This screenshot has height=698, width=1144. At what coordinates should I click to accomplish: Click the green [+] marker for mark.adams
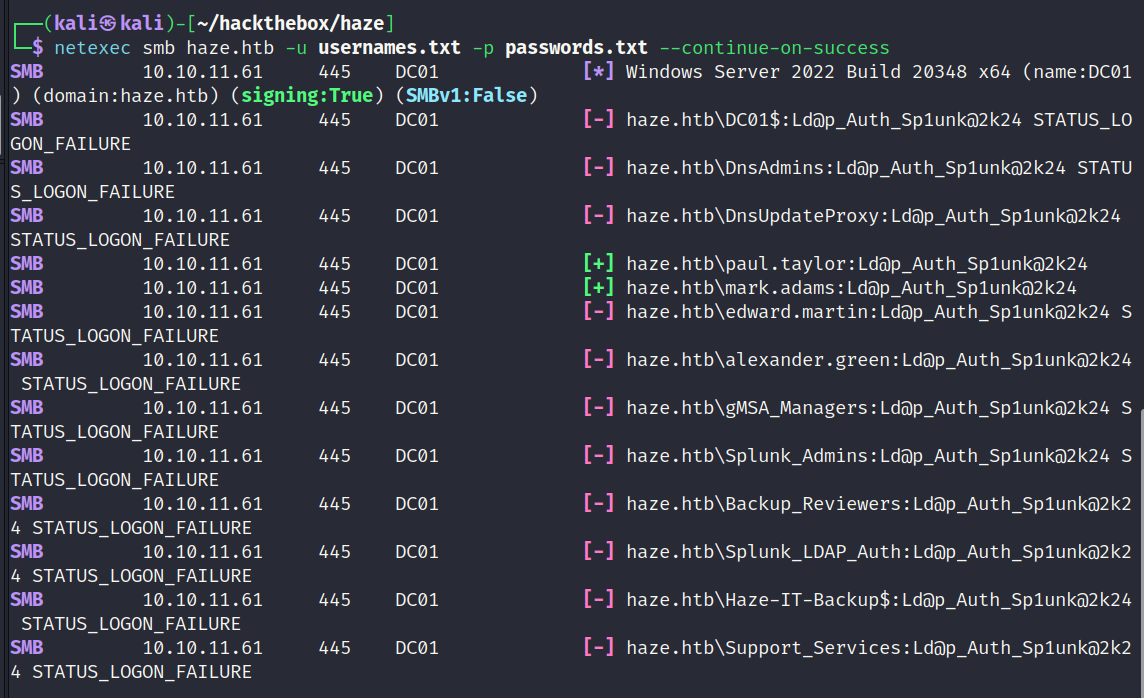(x=598, y=287)
